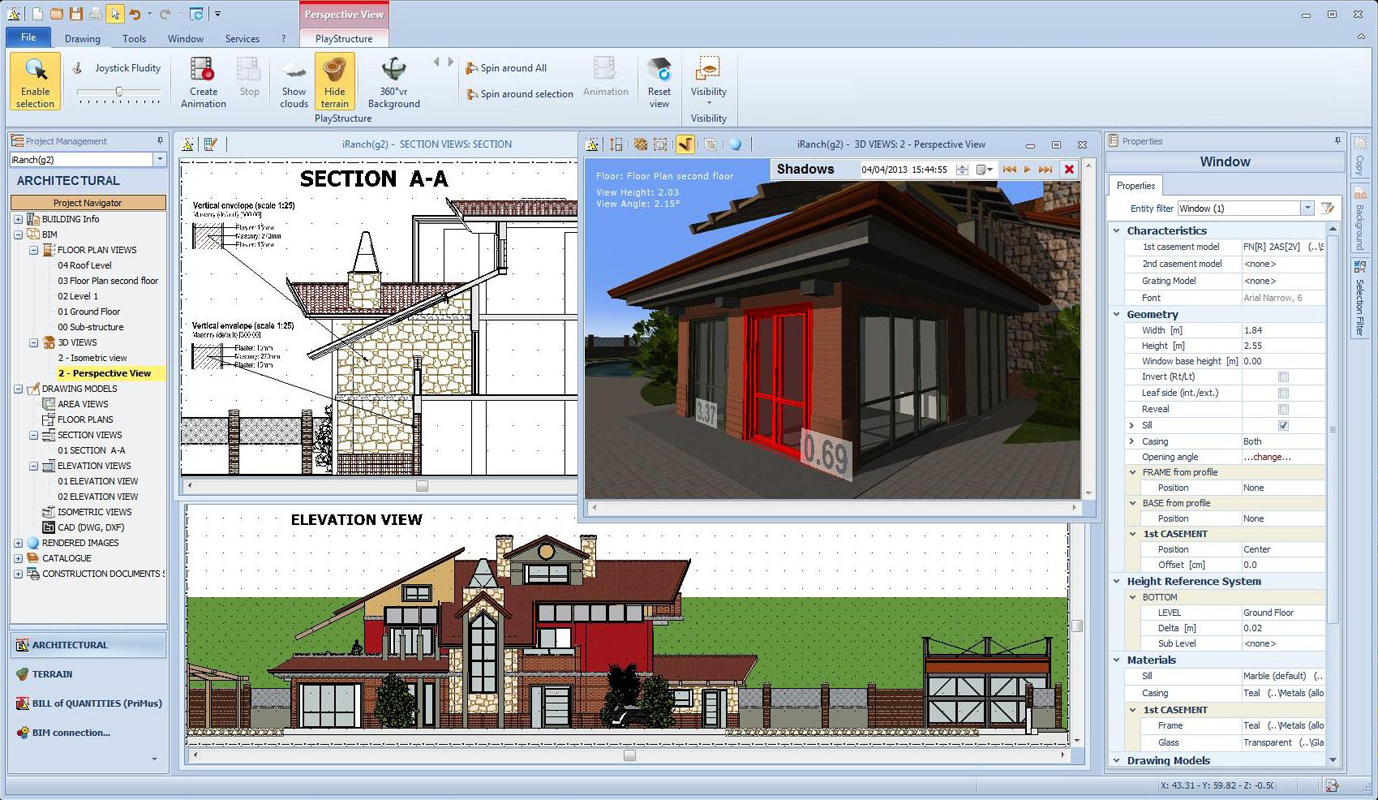
Task: Toggle the Show clouds icon
Action: click(294, 81)
